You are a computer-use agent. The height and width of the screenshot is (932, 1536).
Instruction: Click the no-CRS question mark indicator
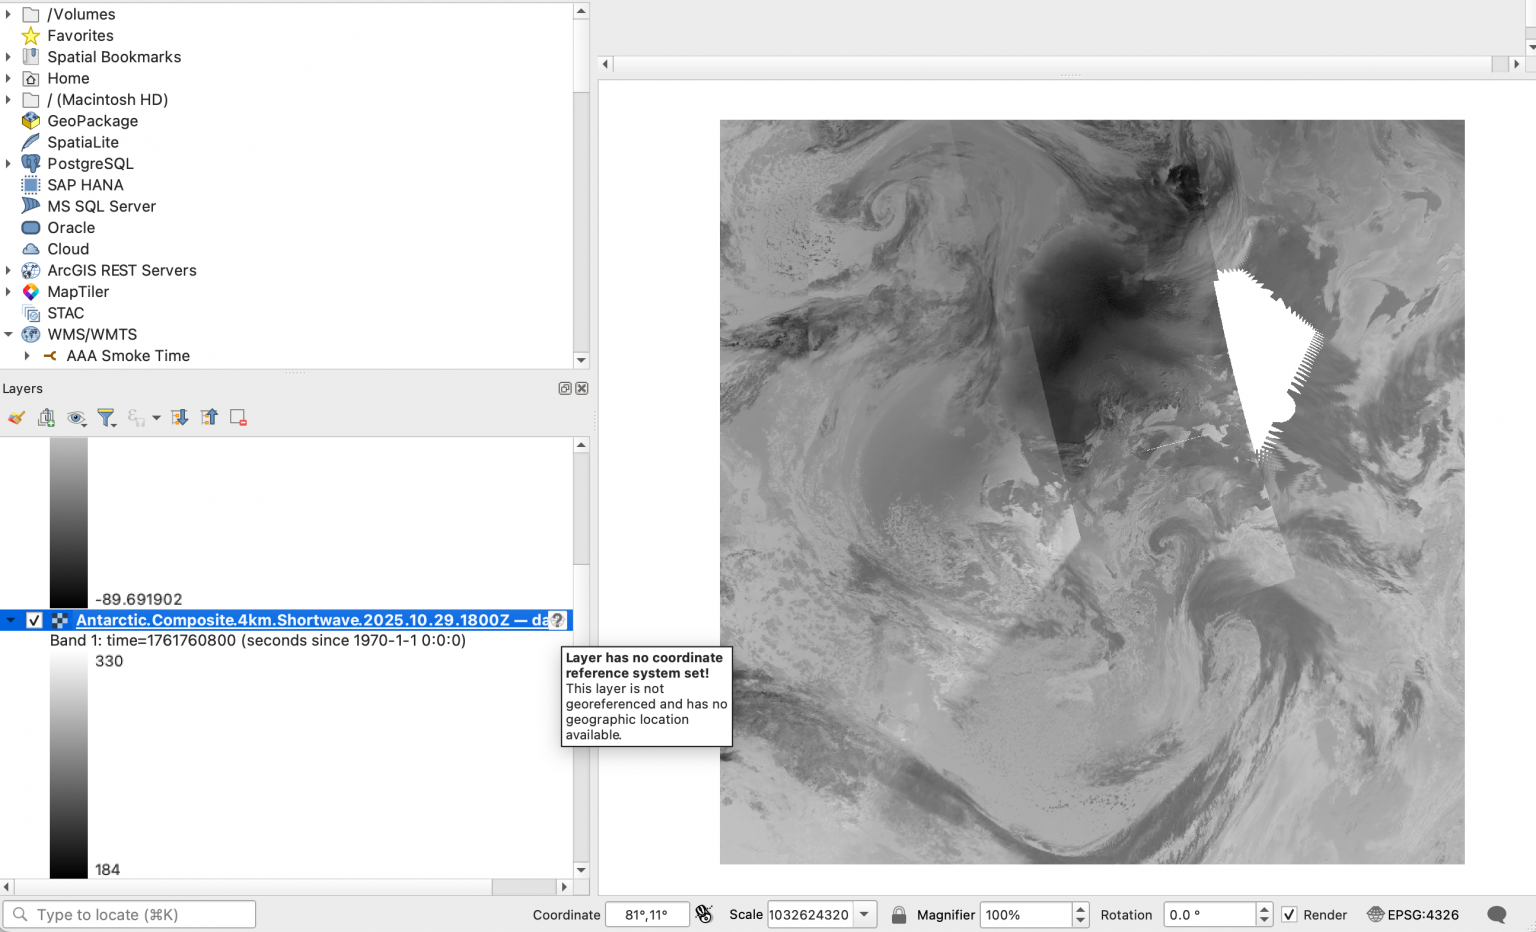[558, 621]
